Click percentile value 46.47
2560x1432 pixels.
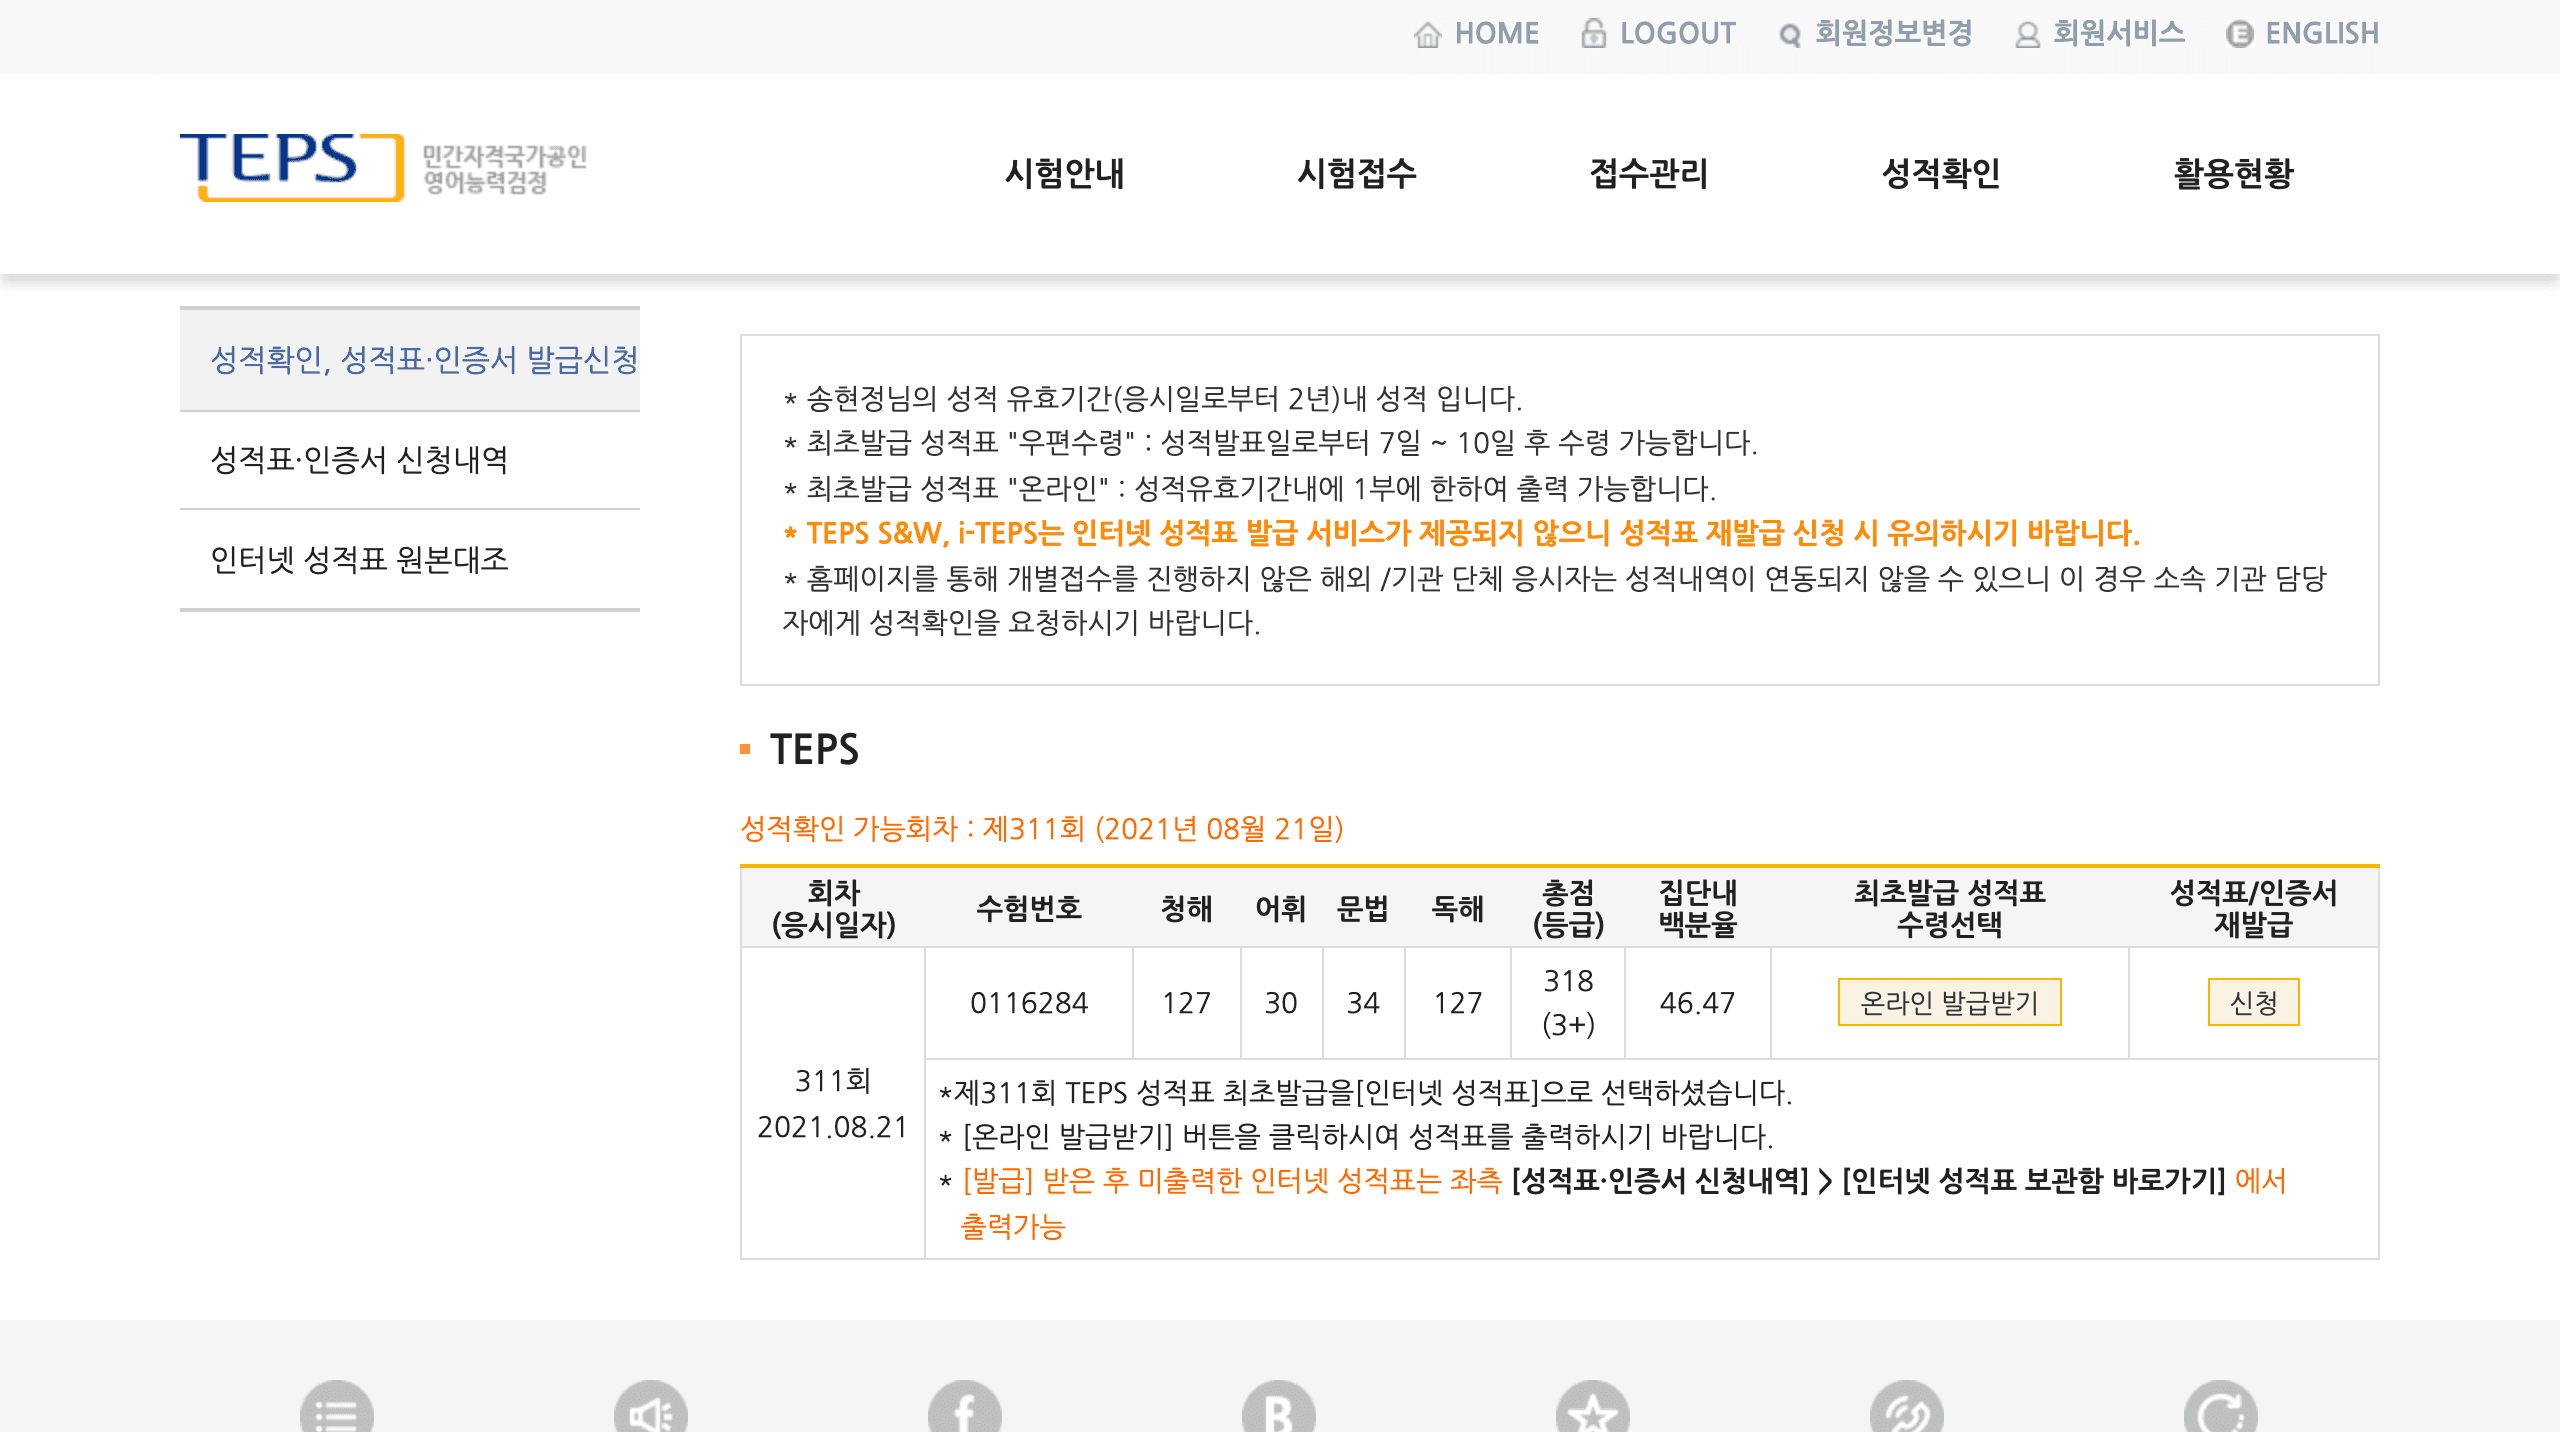[1697, 1003]
